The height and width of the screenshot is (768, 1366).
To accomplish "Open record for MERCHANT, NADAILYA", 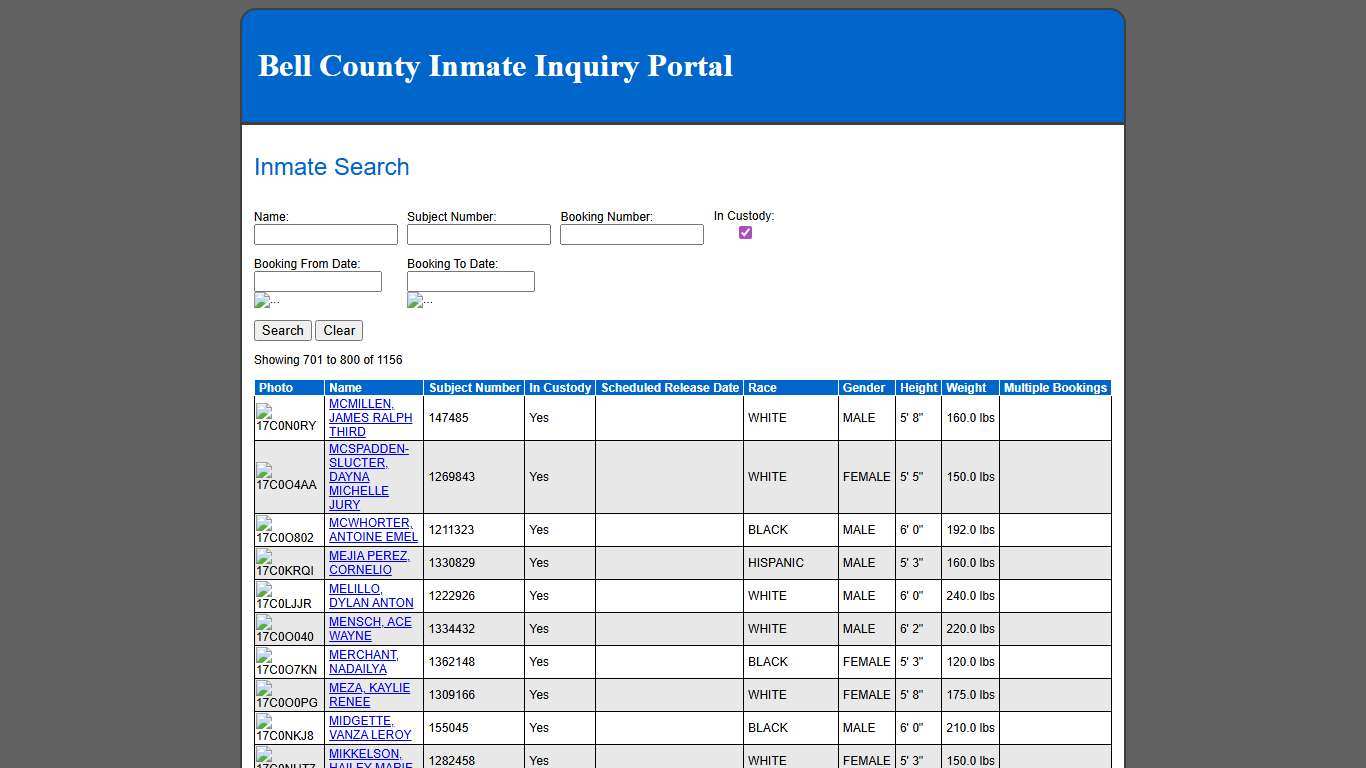I will point(364,662).
